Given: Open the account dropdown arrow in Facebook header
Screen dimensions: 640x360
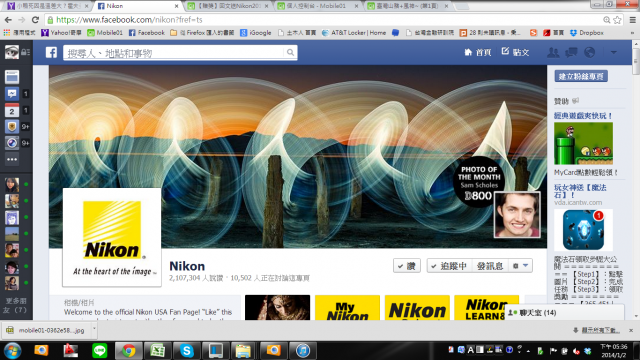Looking at the screenshot, I should tap(613, 52).
